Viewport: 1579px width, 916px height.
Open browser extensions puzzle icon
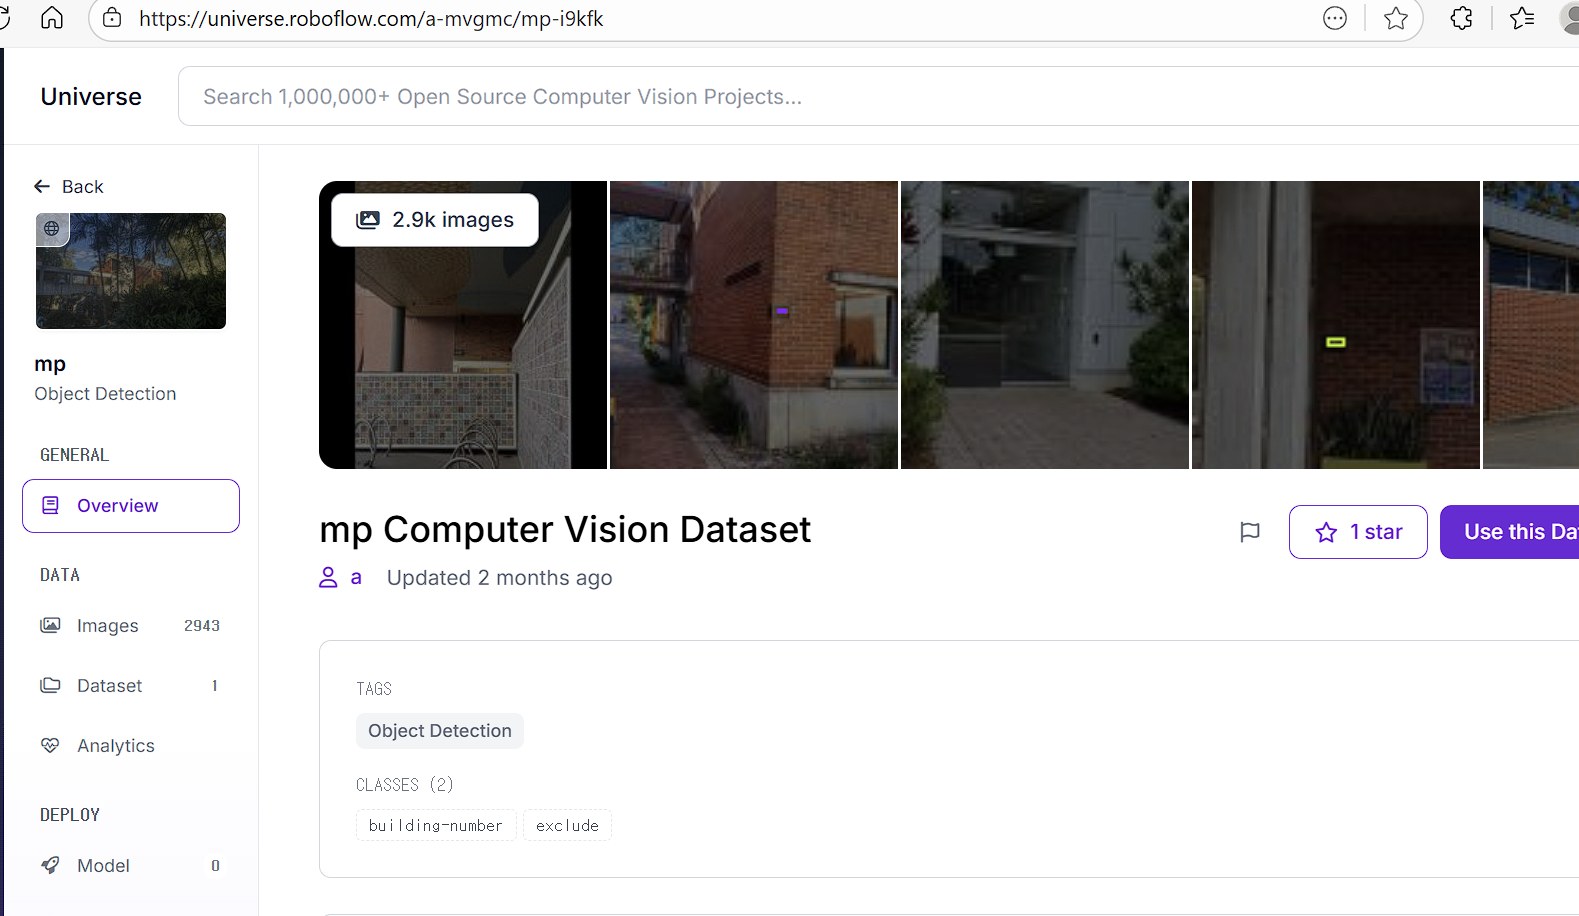[x=1461, y=18]
